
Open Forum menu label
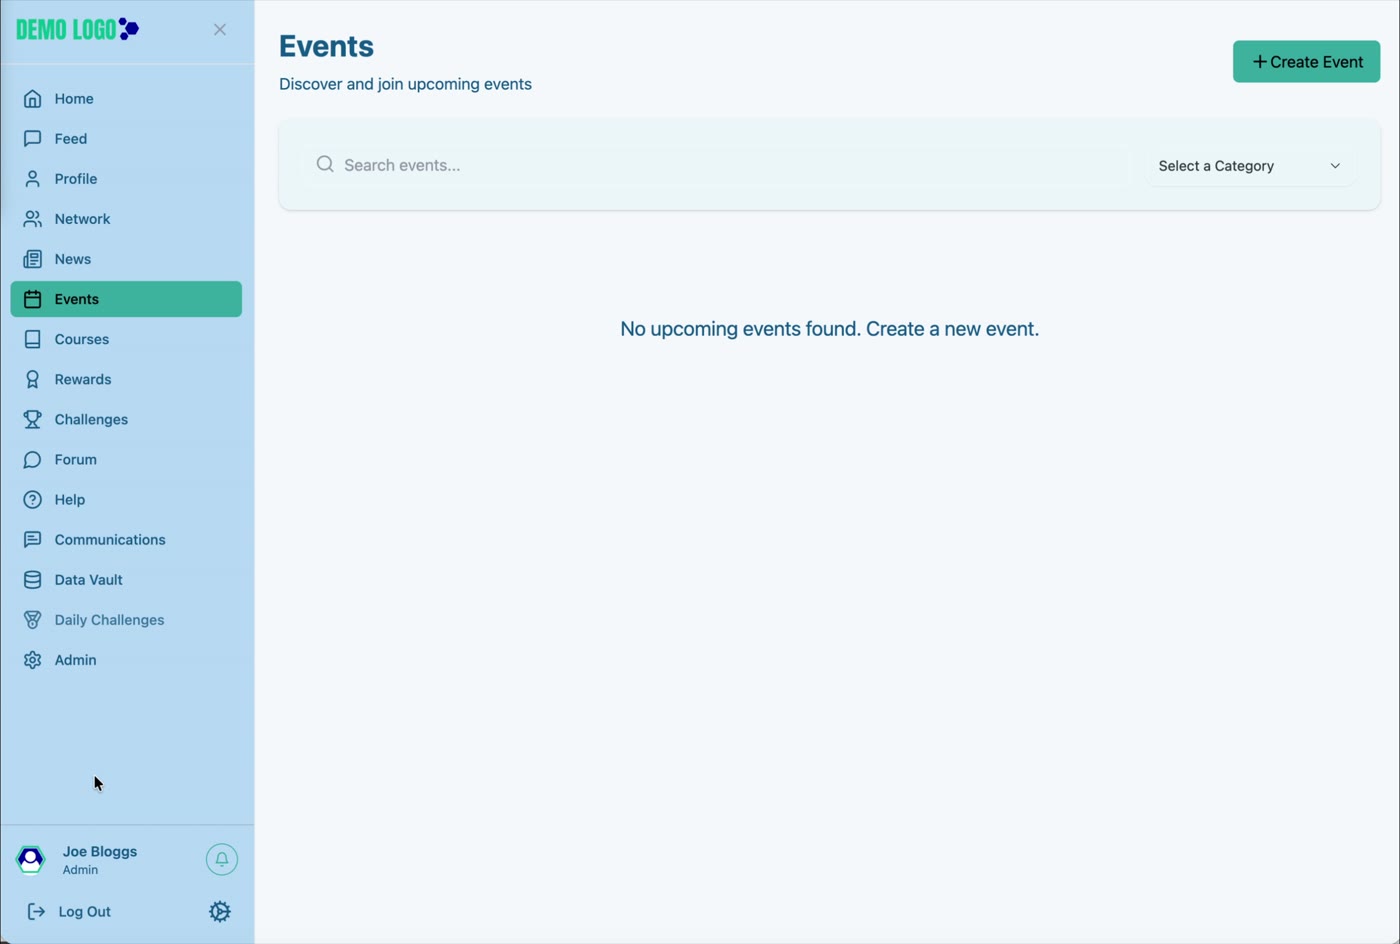coord(76,459)
